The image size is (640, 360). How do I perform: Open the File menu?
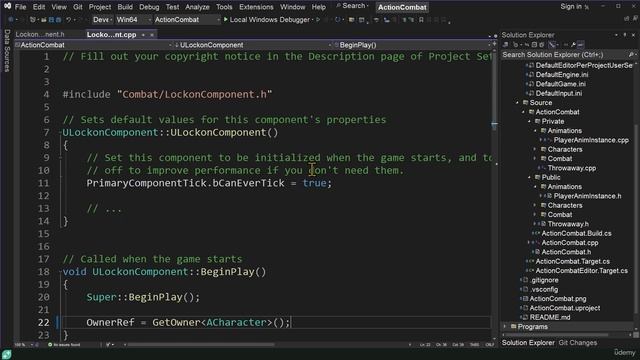click(x=20, y=7)
